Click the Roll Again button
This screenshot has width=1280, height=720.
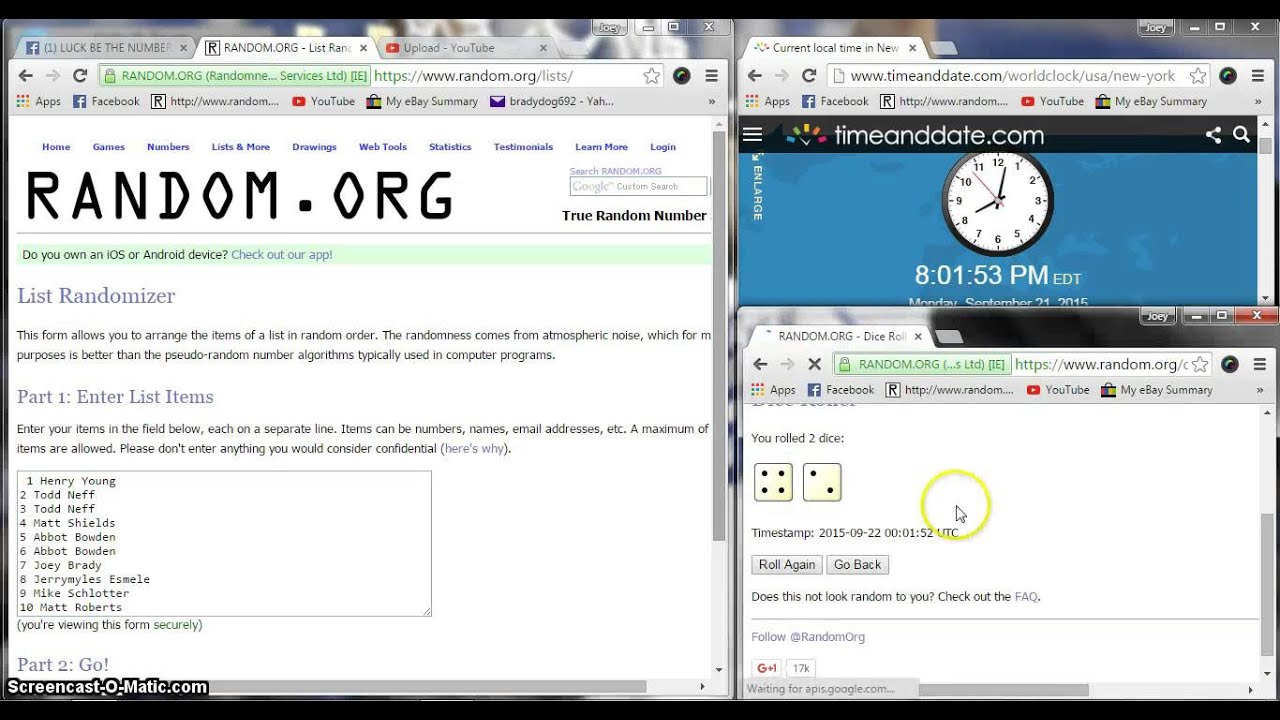pos(787,565)
